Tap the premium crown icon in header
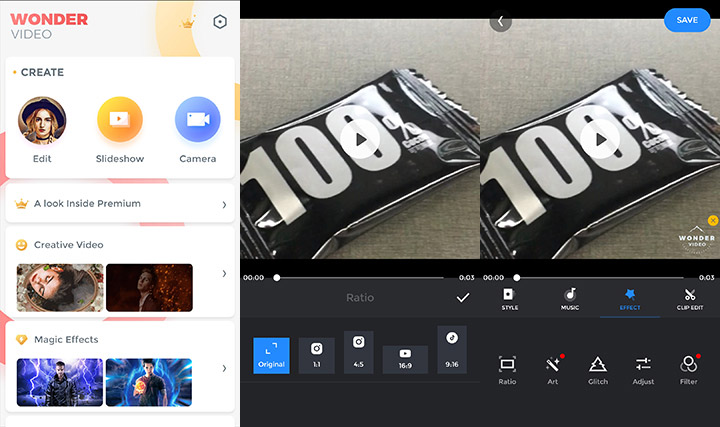Screen dimensions: 720x427 (x=187, y=22)
